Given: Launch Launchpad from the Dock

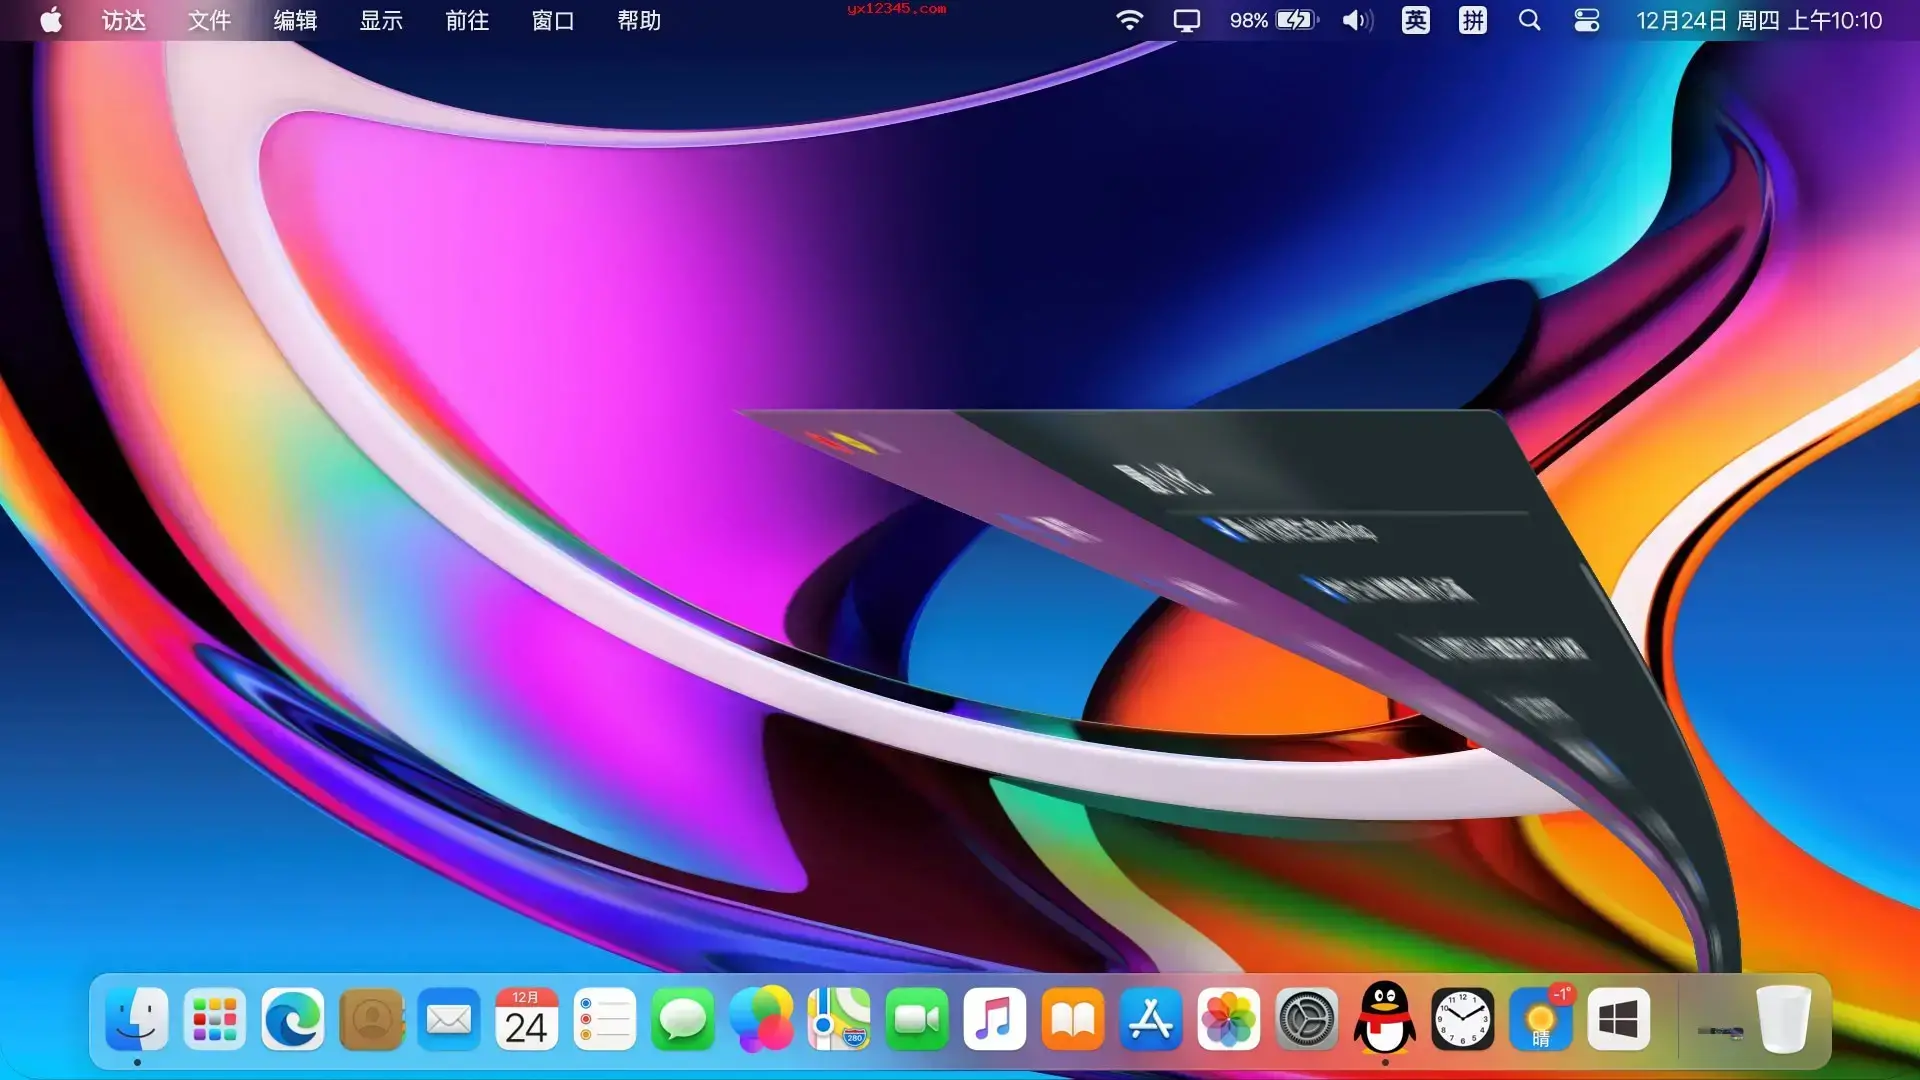Looking at the screenshot, I should [x=215, y=1019].
